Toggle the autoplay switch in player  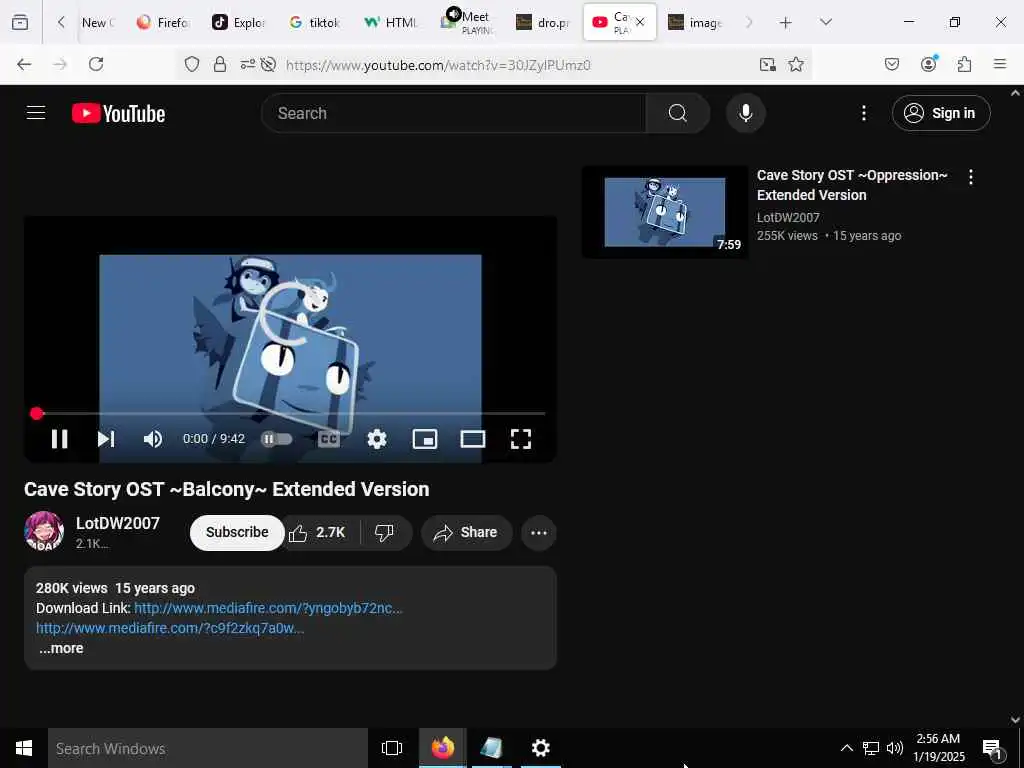click(277, 439)
